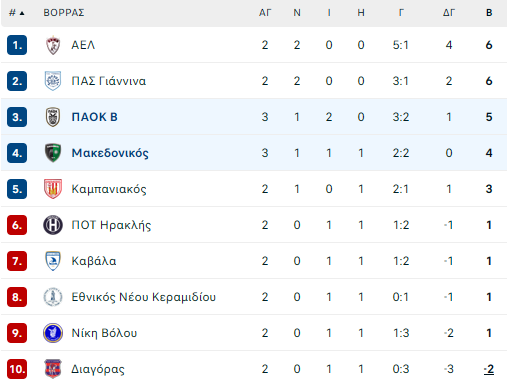Open the ΠΑΟΚ Β team crest
The image size is (507, 384).
53,117
